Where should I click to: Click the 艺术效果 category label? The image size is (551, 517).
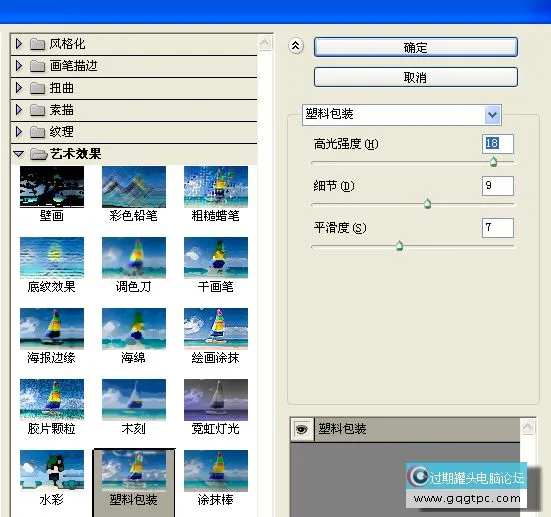tap(76, 154)
